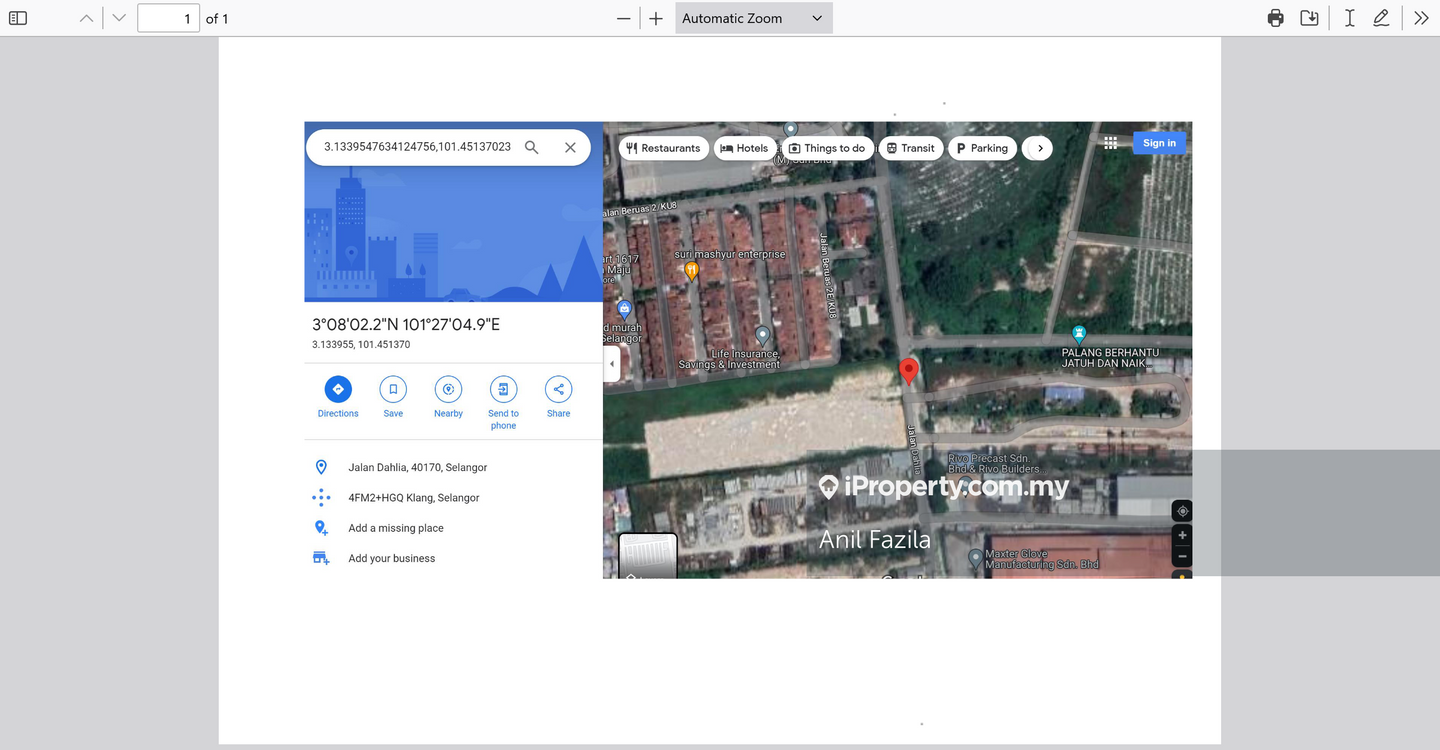Click the Sign in button
The width and height of the screenshot is (1440, 750).
point(1159,143)
